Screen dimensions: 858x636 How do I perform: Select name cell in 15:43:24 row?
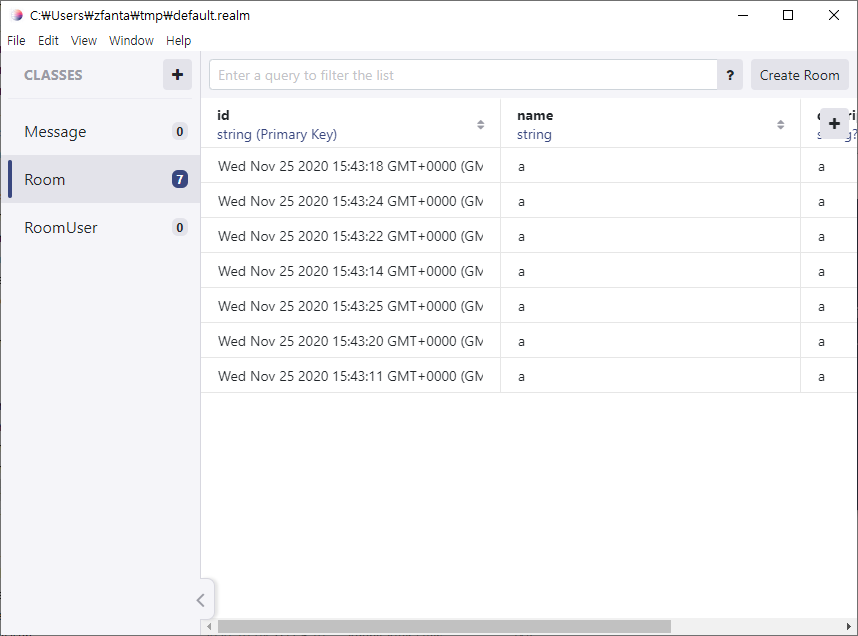[651, 201]
